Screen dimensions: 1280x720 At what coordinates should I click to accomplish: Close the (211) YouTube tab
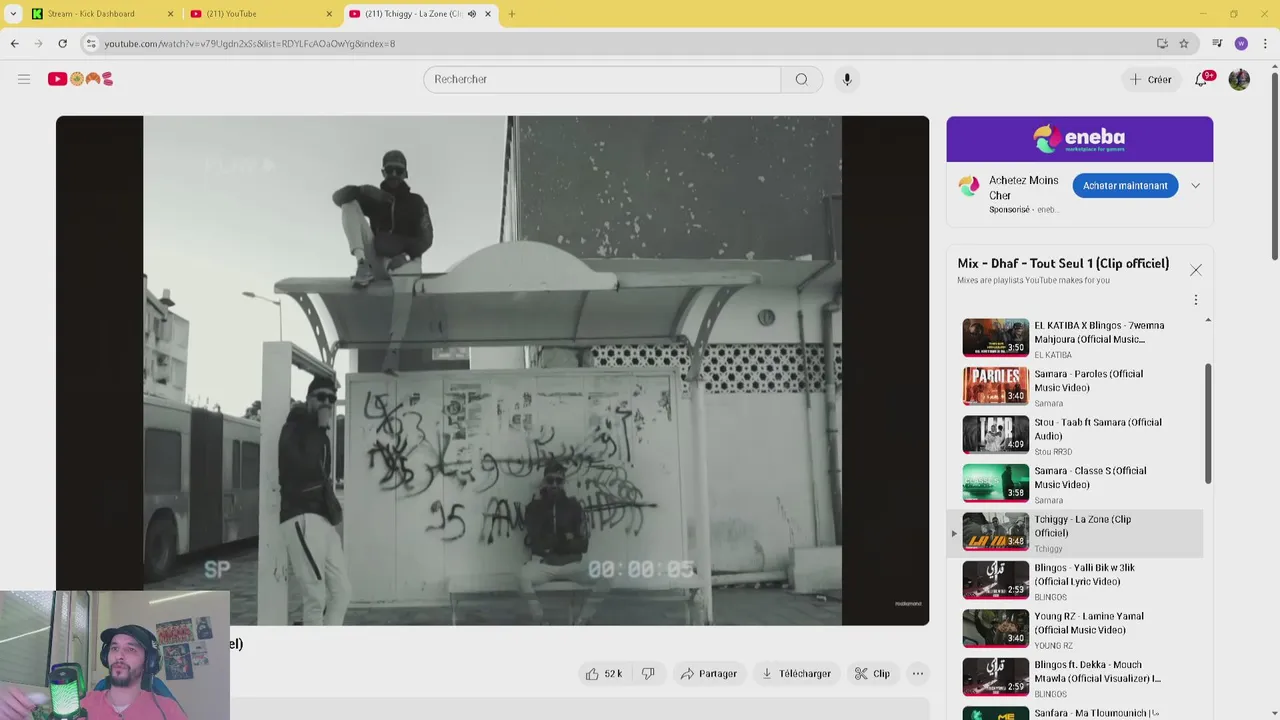[329, 14]
